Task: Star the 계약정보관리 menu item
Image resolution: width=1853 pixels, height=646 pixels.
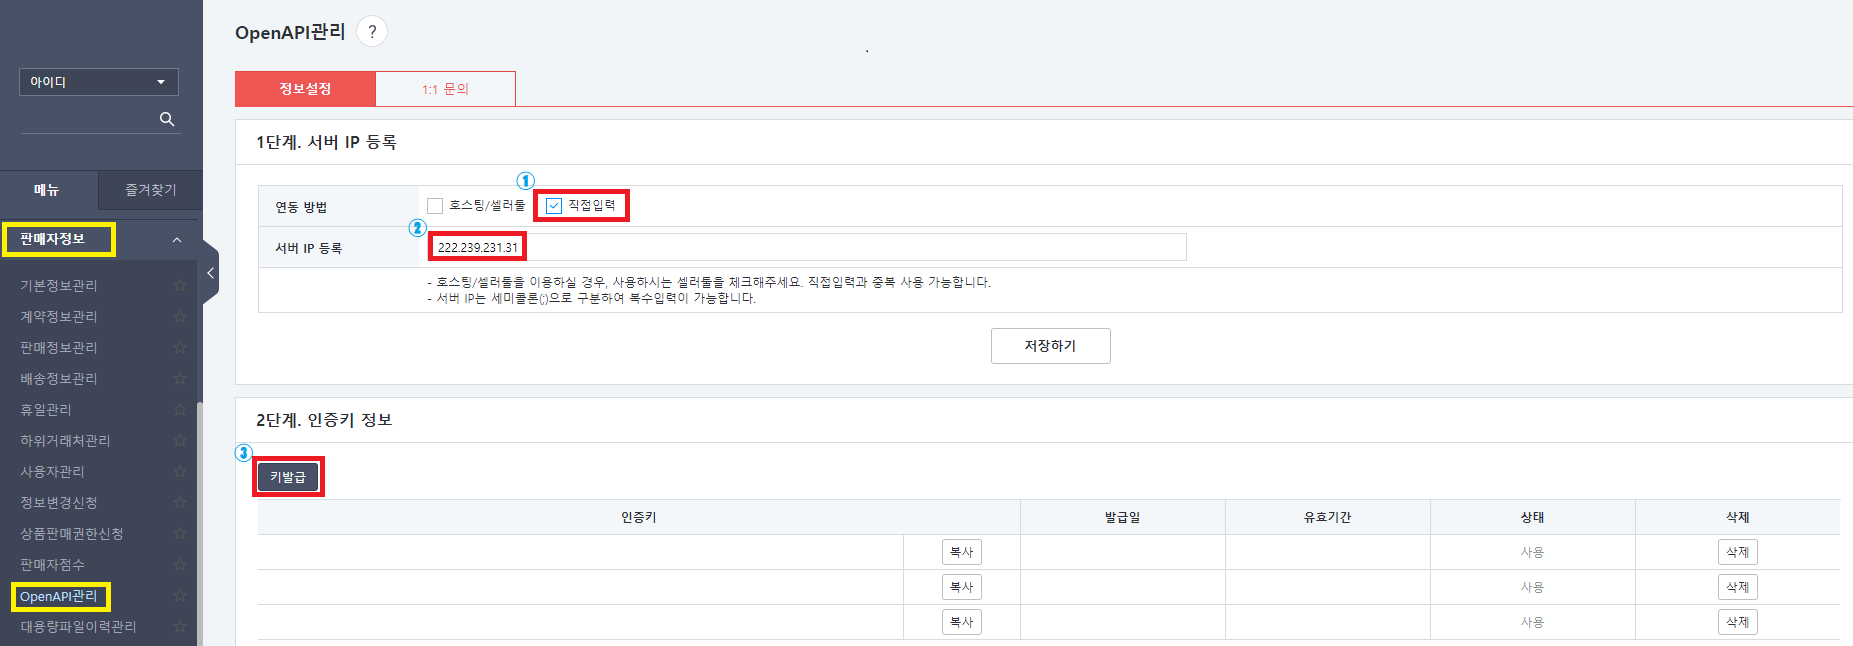Action: pyautogui.click(x=180, y=317)
